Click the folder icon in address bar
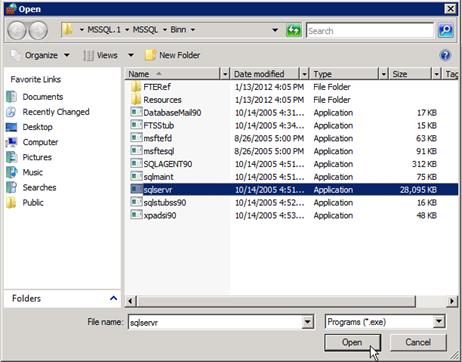 coord(68,30)
